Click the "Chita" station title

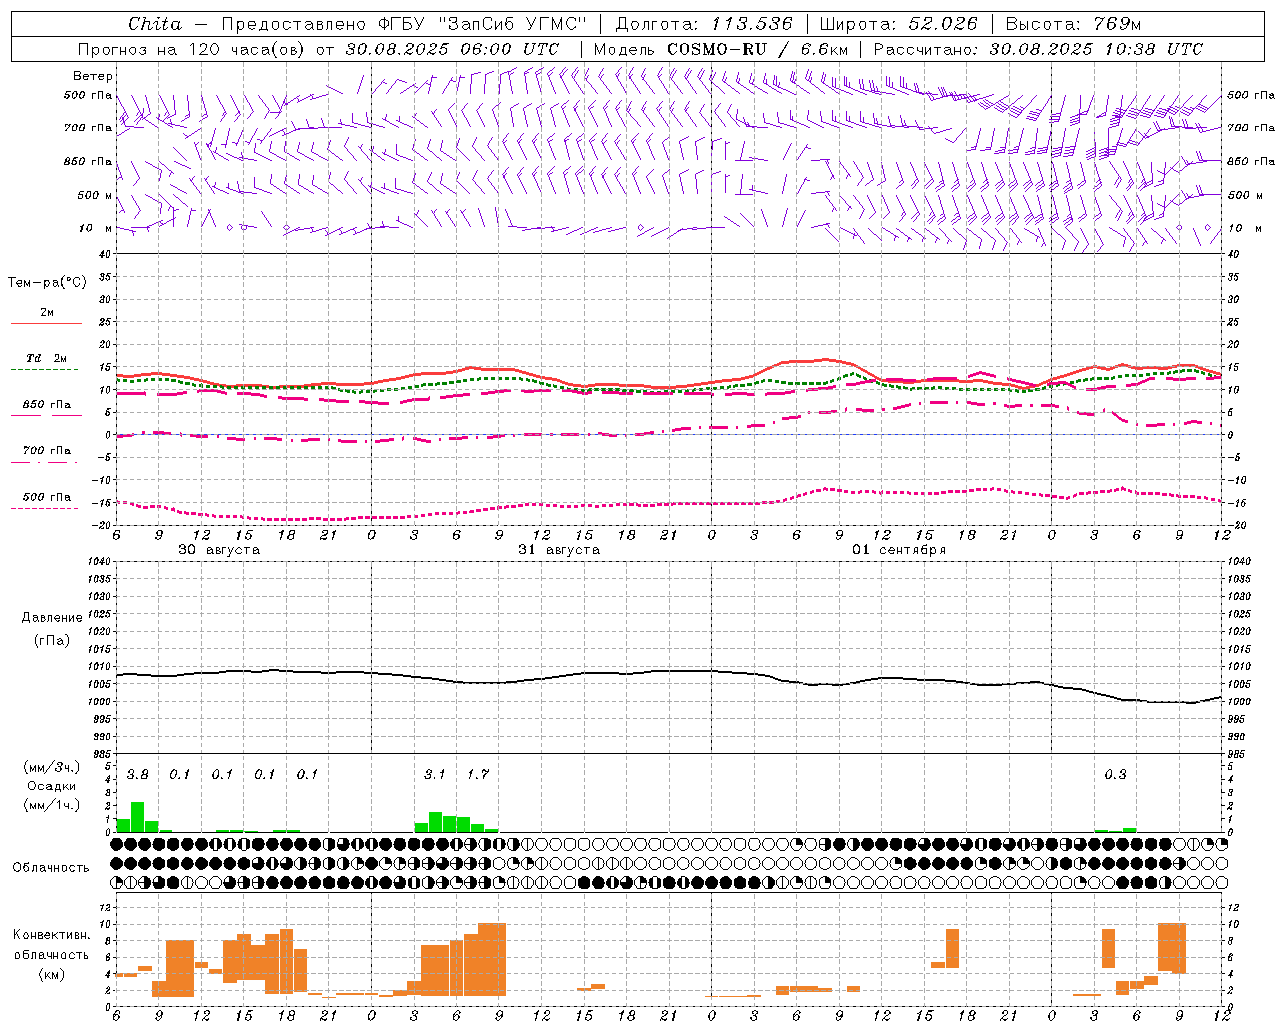tap(154, 24)
